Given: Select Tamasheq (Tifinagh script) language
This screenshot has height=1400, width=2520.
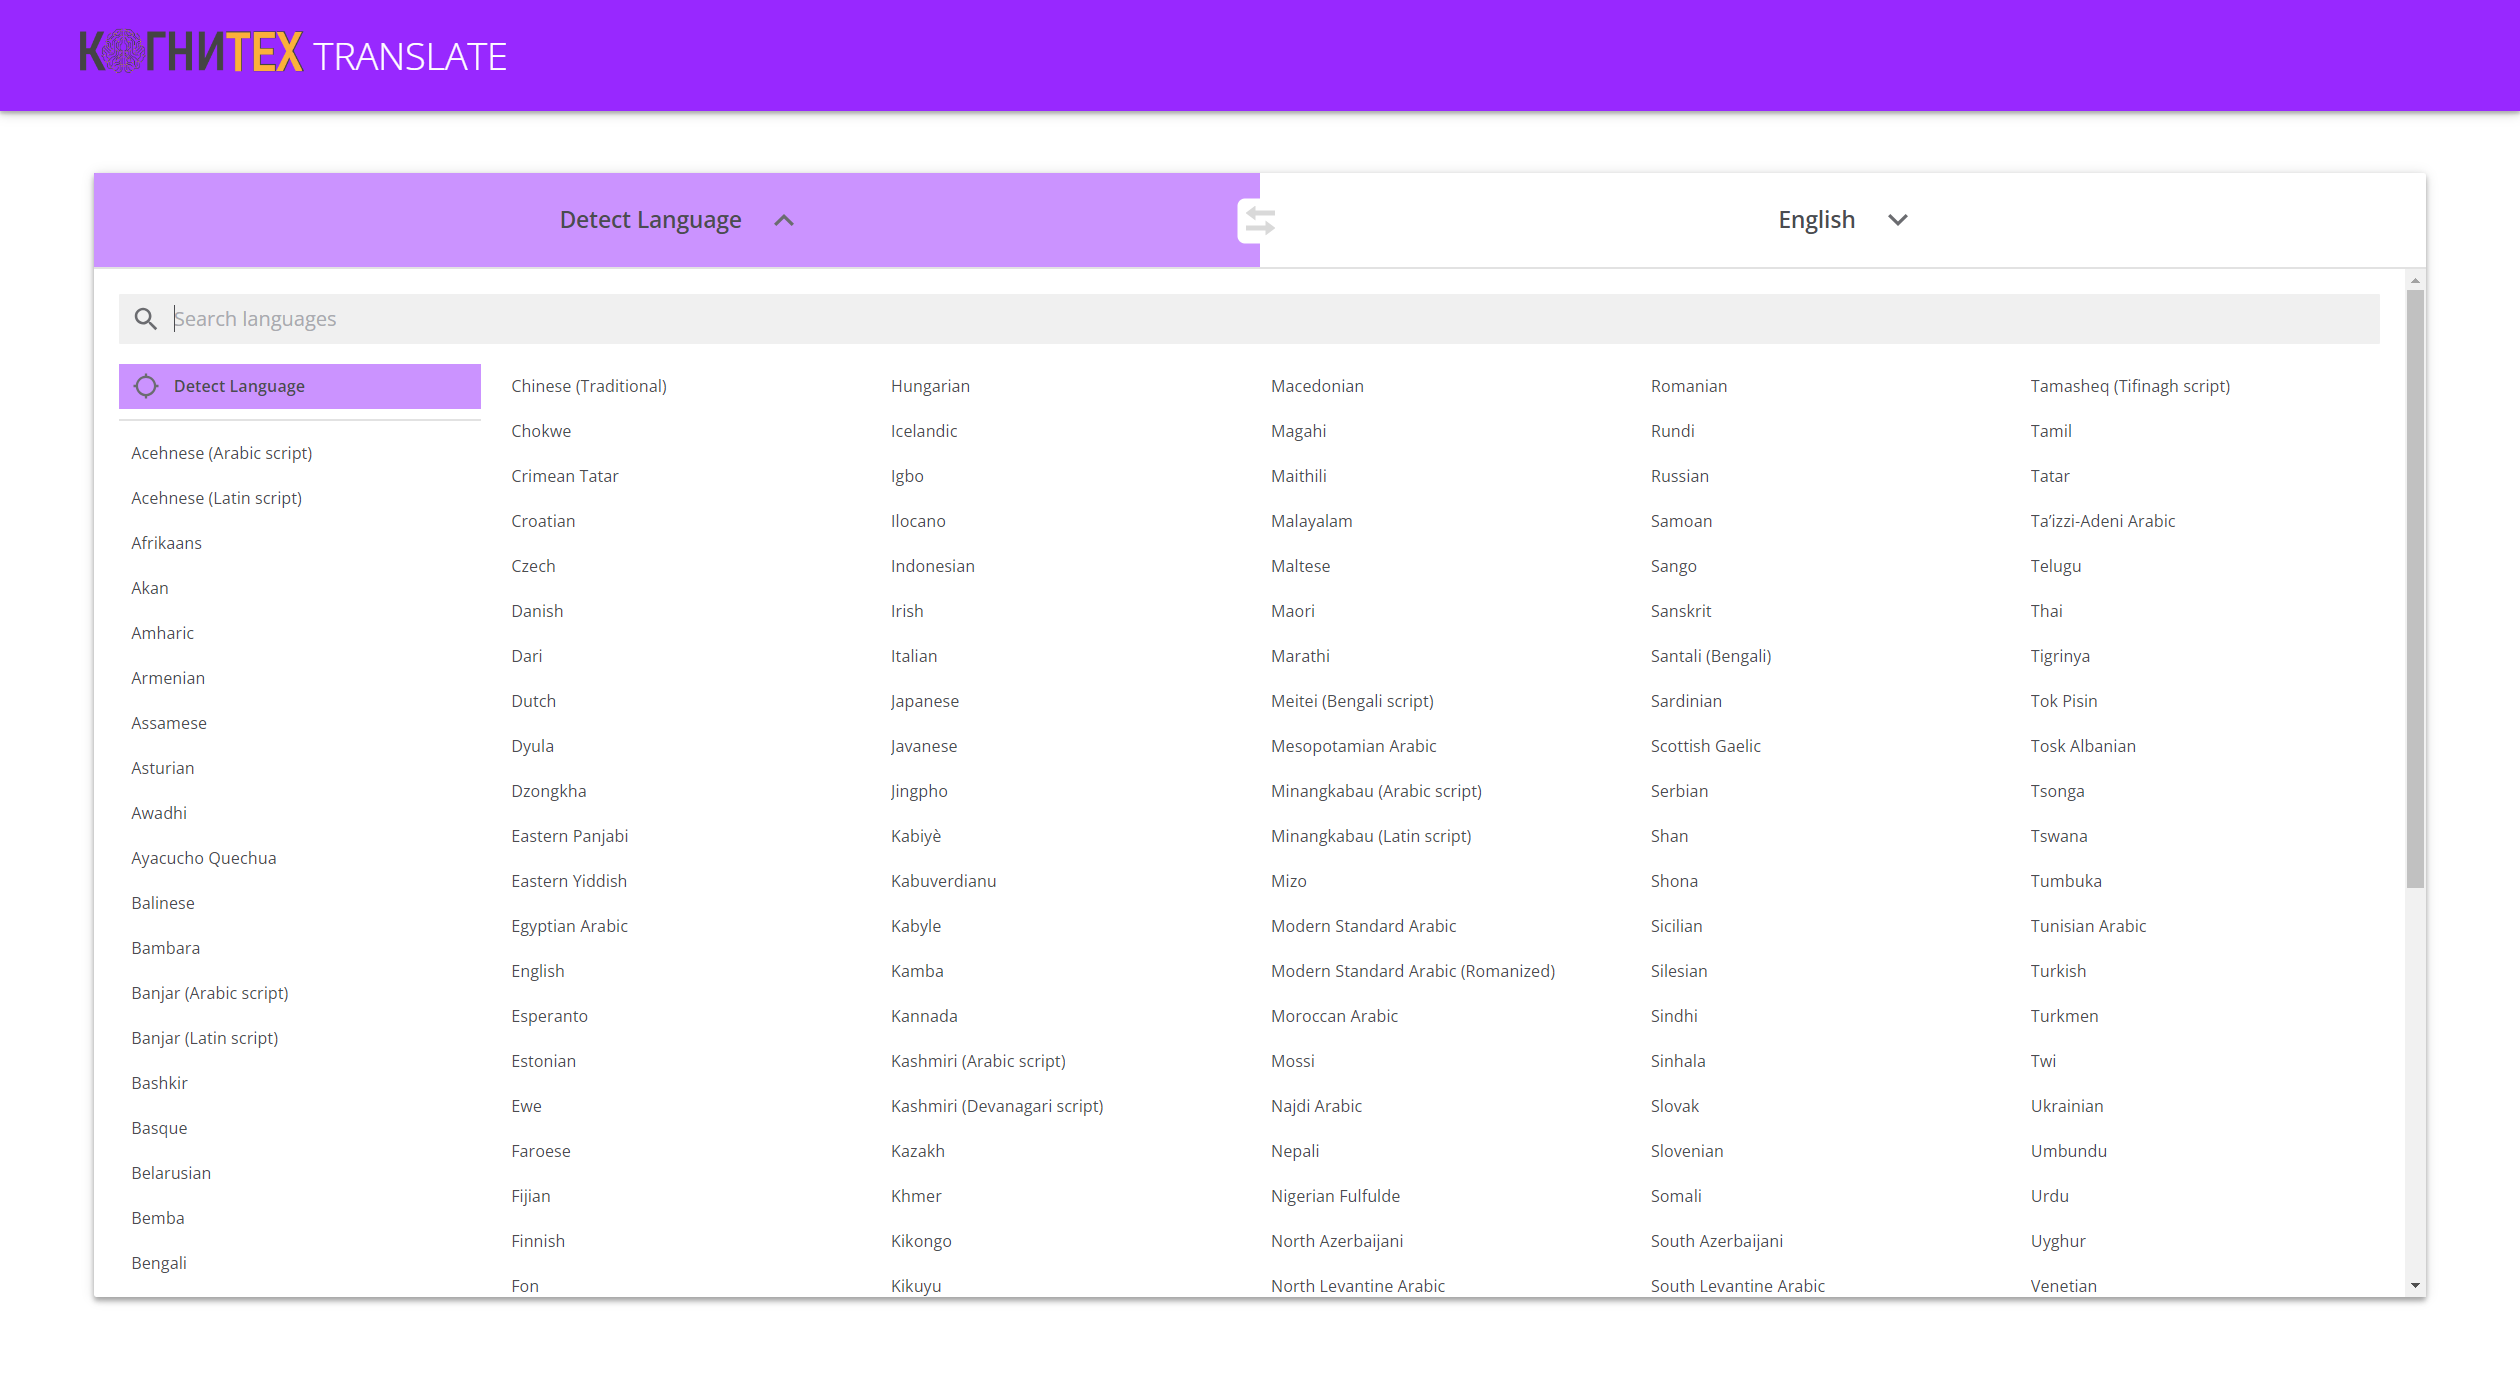Looking at the screenshot, I should click(x=2129, y=386).
